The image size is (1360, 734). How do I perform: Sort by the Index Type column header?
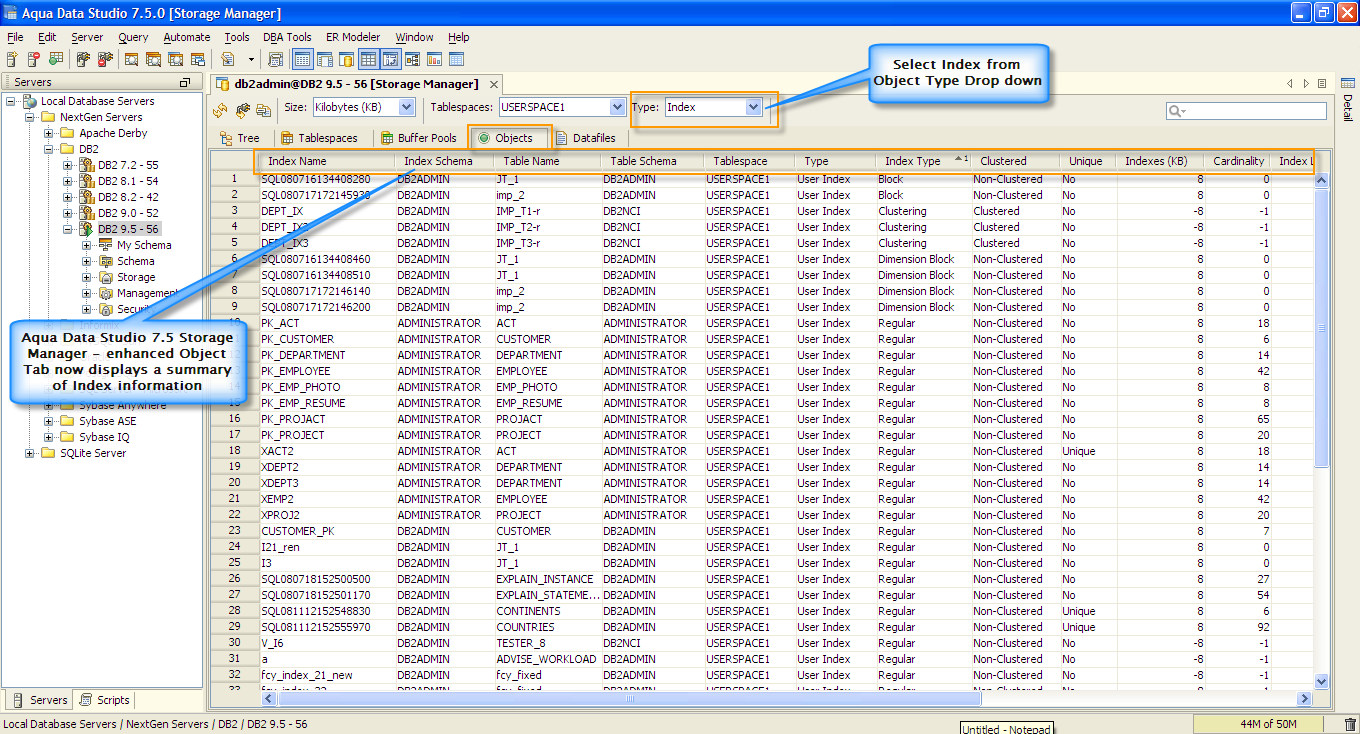[x=925, y=161]
